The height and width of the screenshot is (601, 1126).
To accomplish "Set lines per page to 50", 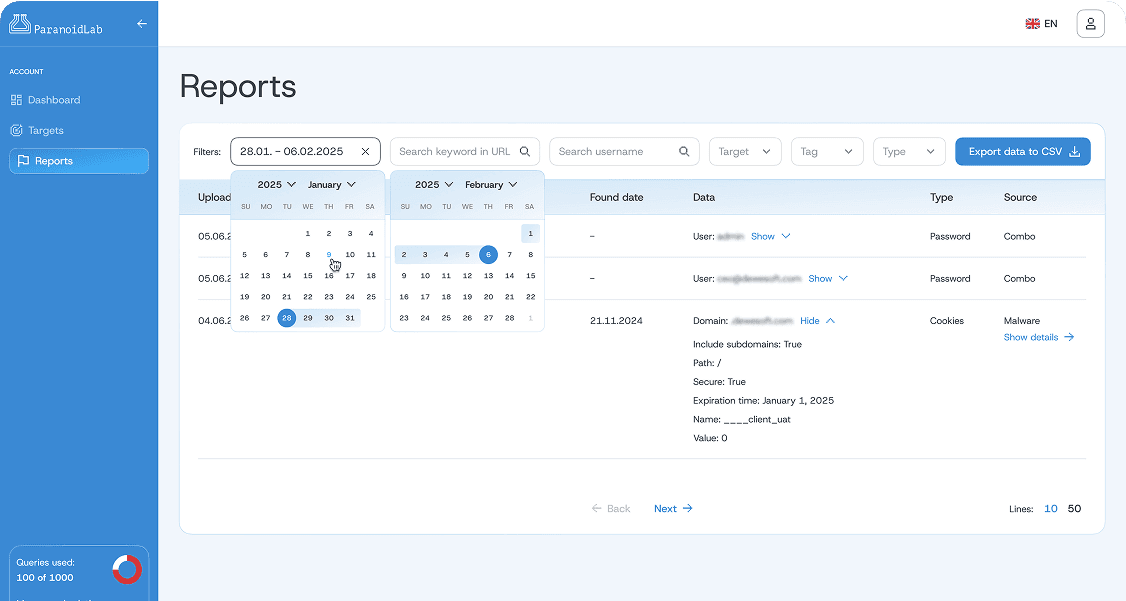I will pyautogui.click(x=1074, y=509).
